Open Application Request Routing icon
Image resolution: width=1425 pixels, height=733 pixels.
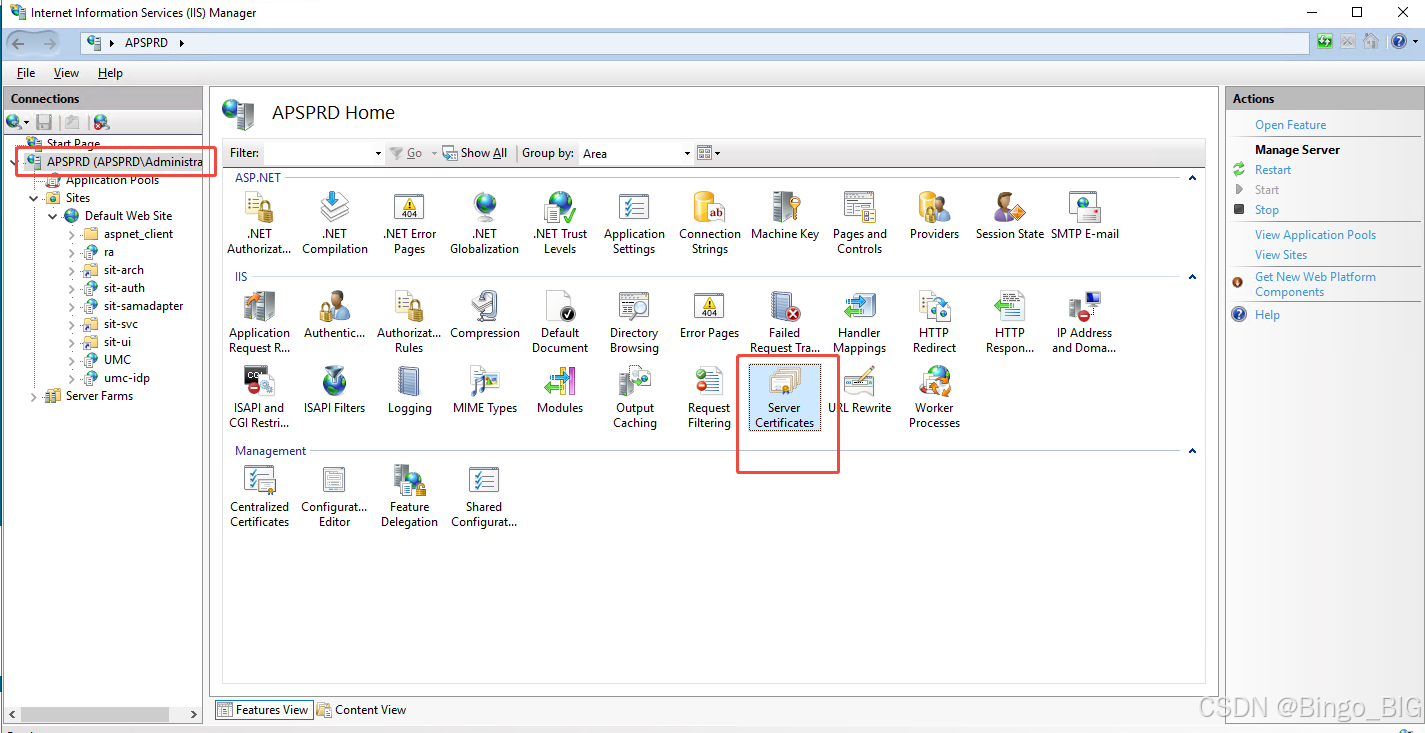point(259,322)
